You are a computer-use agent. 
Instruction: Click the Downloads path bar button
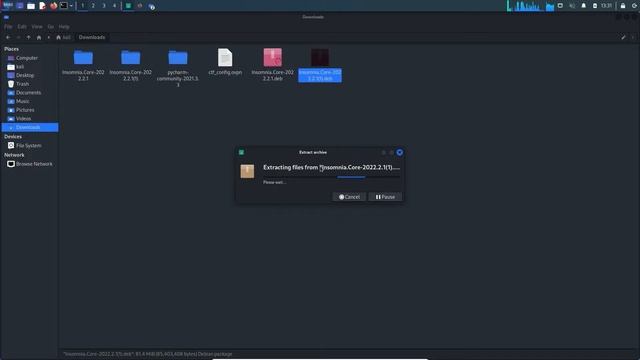click(92, 37)
